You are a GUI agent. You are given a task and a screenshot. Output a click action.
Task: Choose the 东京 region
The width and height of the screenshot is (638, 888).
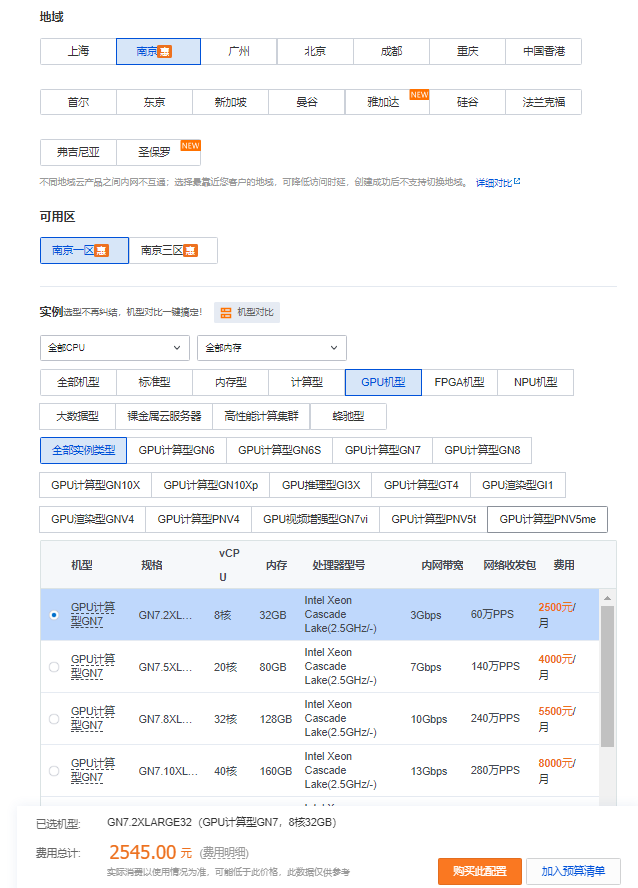155,103
